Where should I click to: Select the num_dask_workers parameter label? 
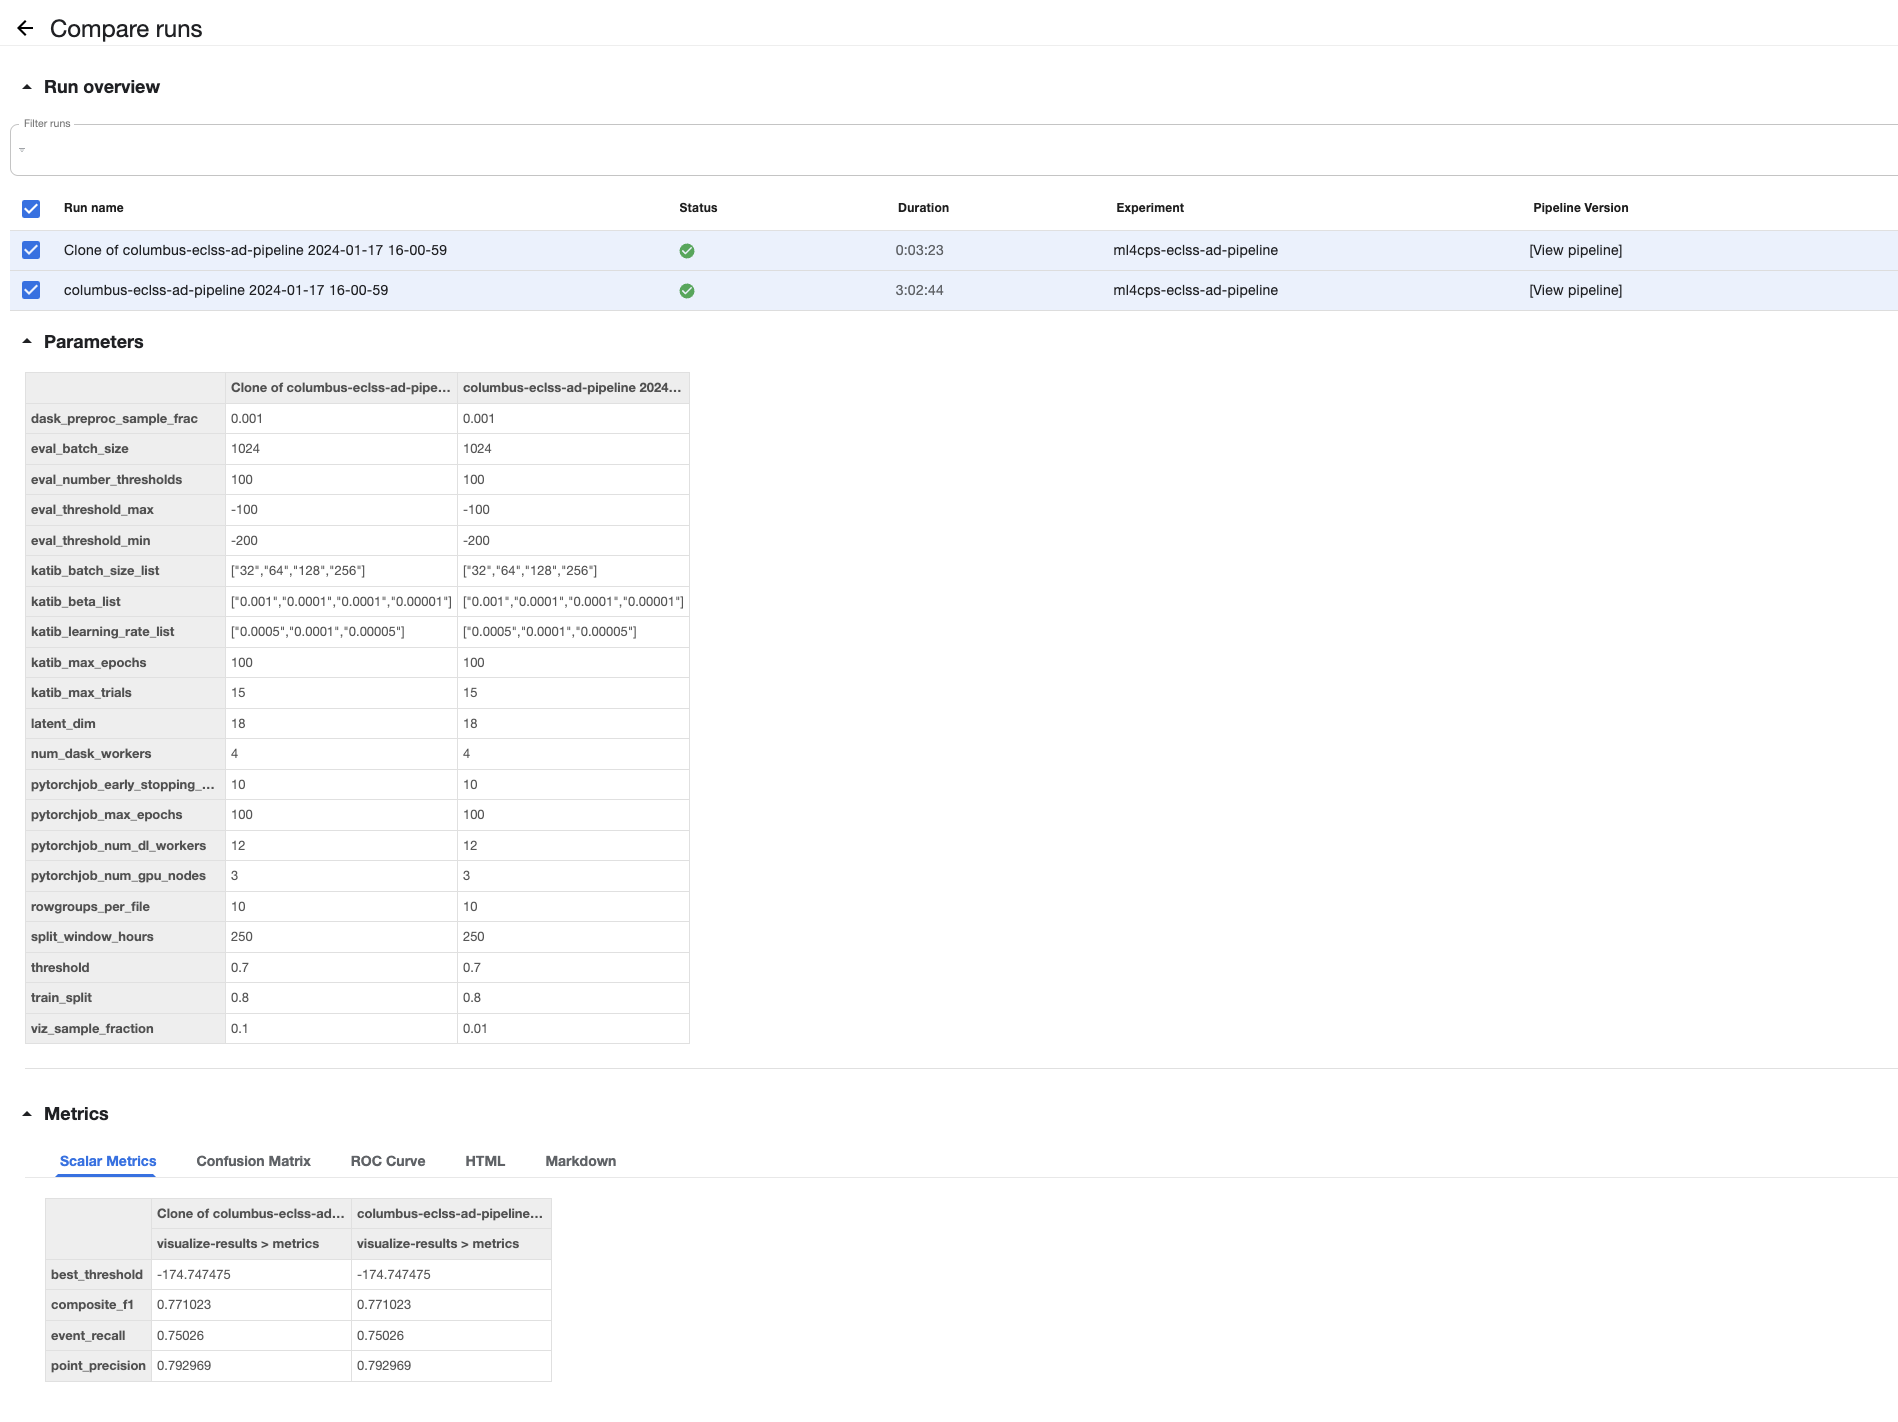tap(91, 754)
